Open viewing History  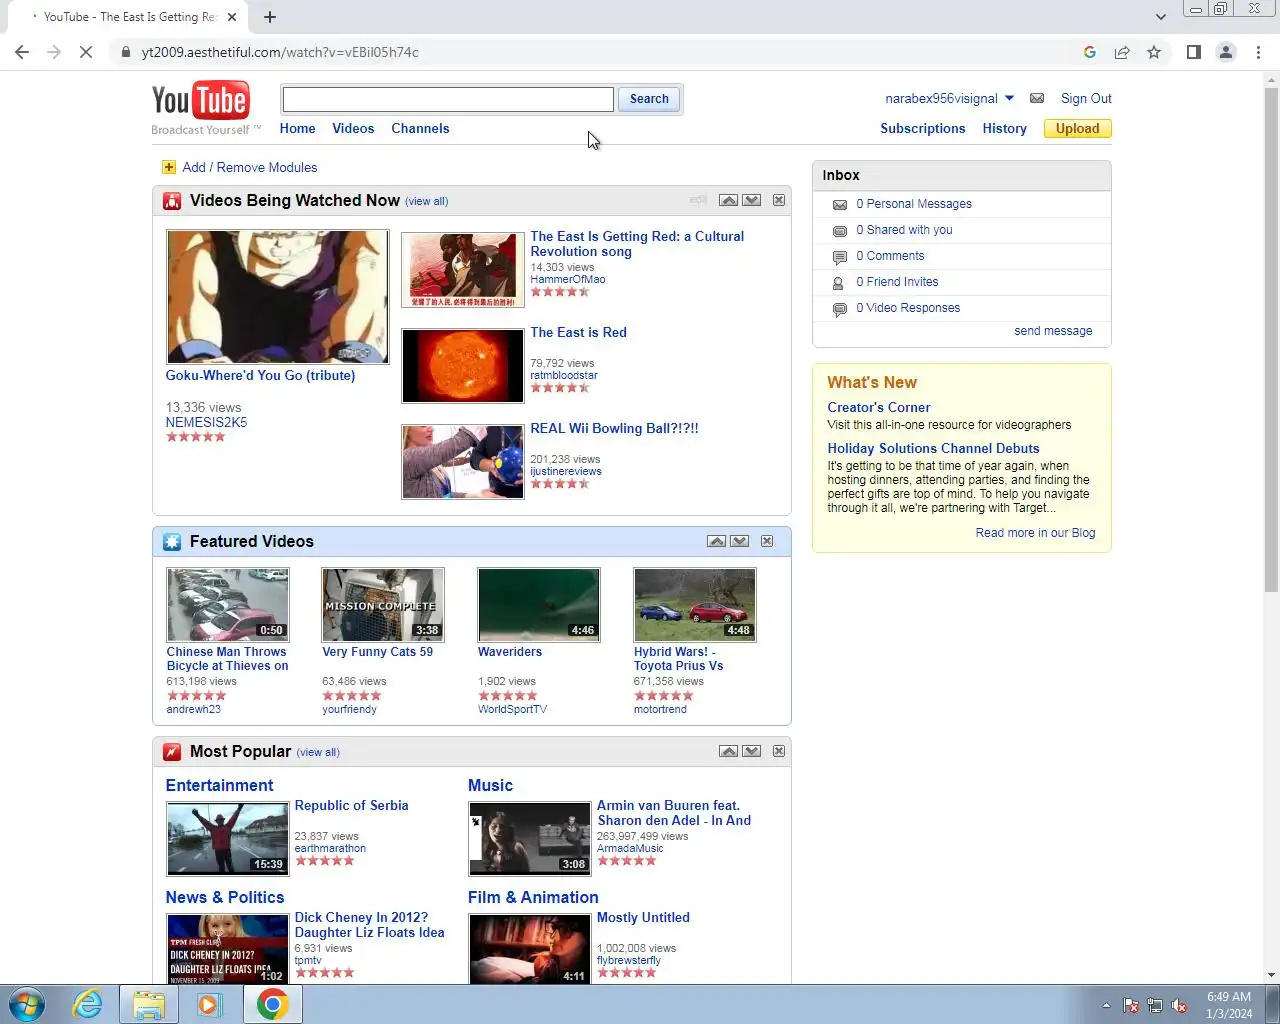click(x=1004, y=128)
